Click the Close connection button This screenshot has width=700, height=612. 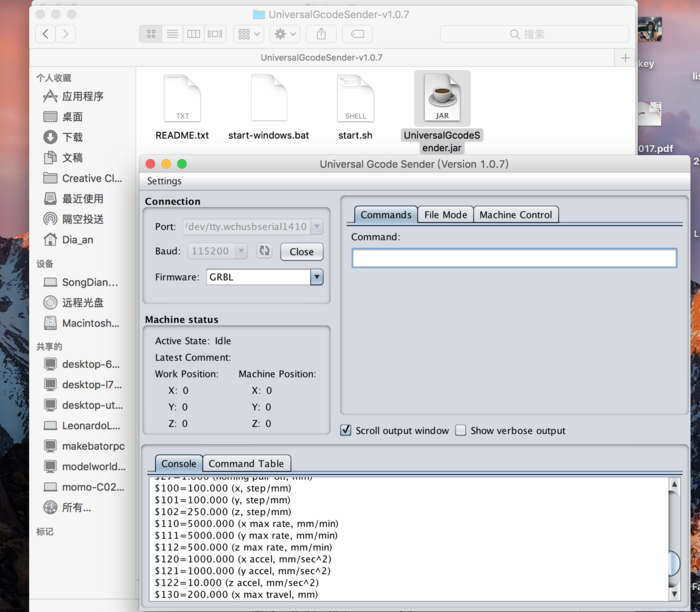click(302, 252)
